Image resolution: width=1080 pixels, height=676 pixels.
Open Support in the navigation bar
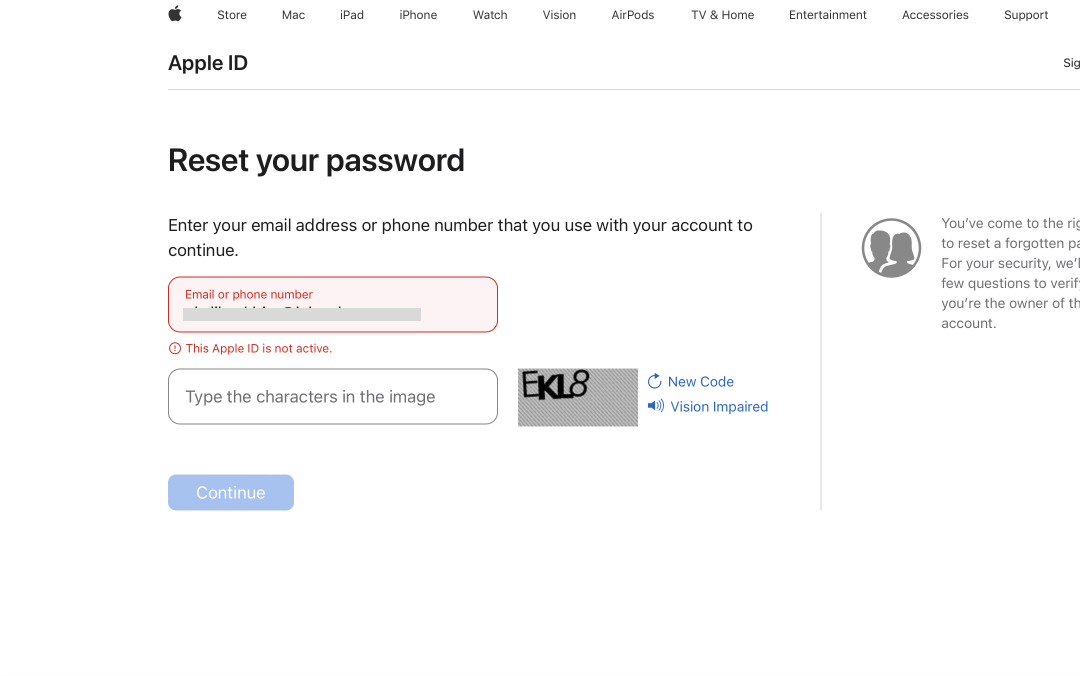1026,15
